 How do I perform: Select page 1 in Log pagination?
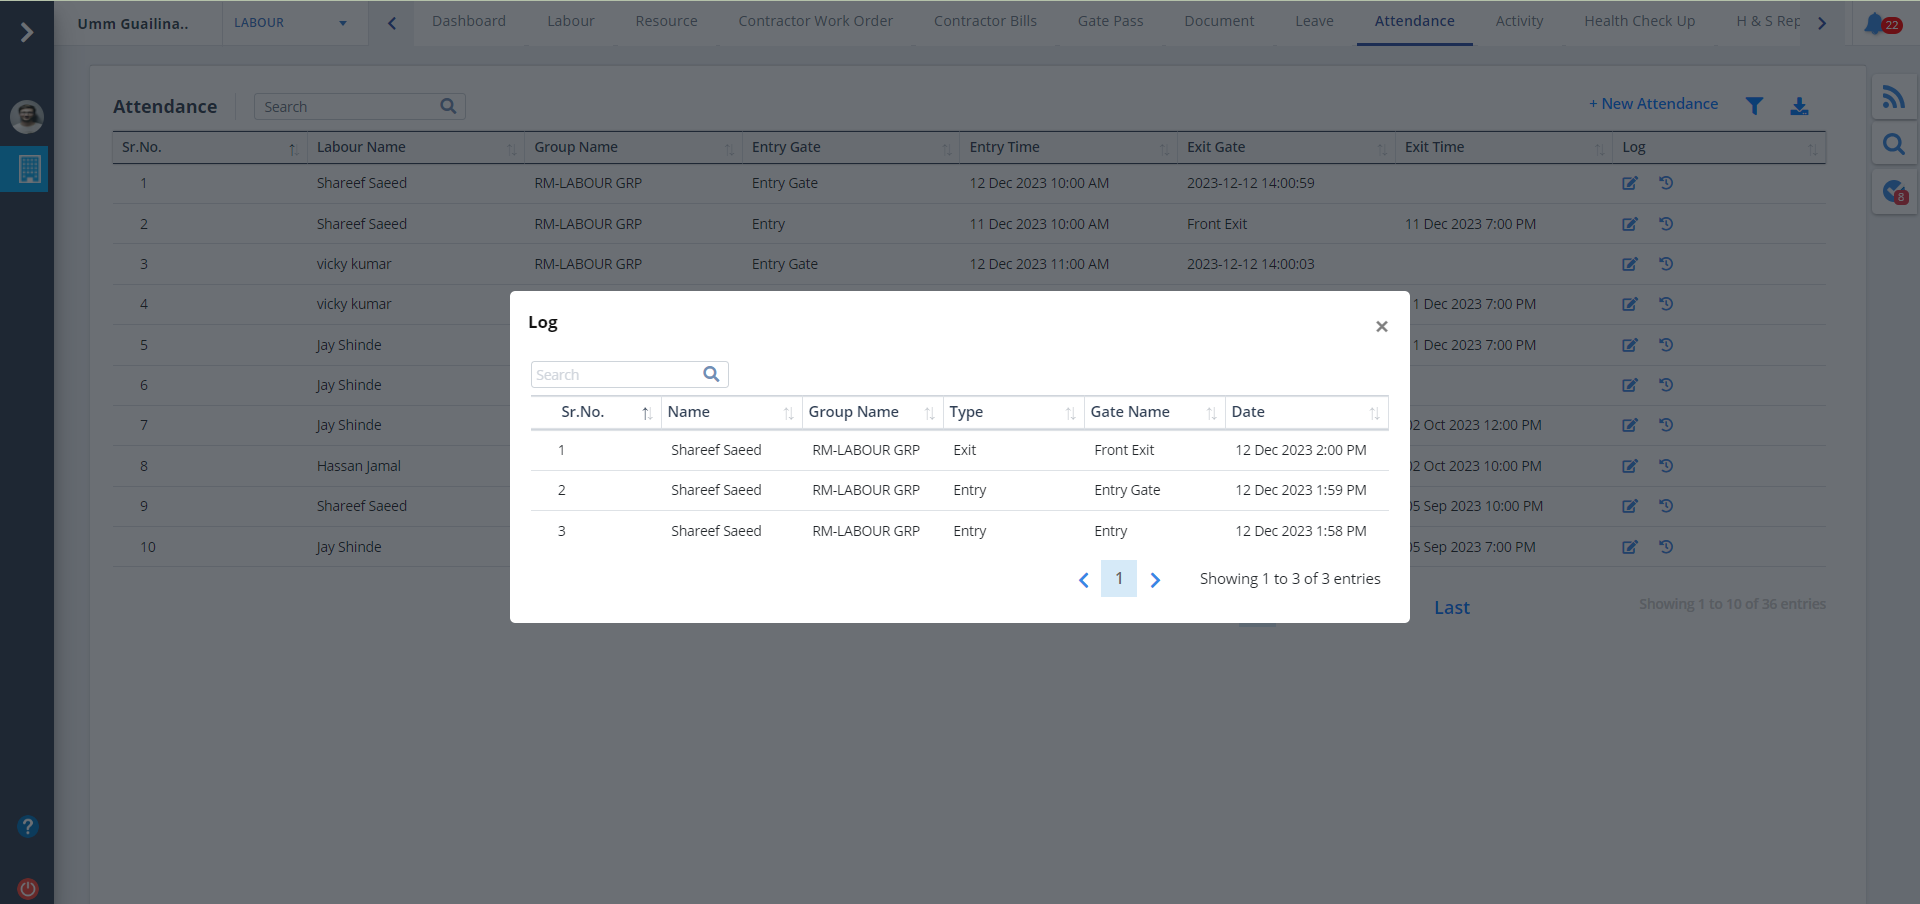(1118, 579)
